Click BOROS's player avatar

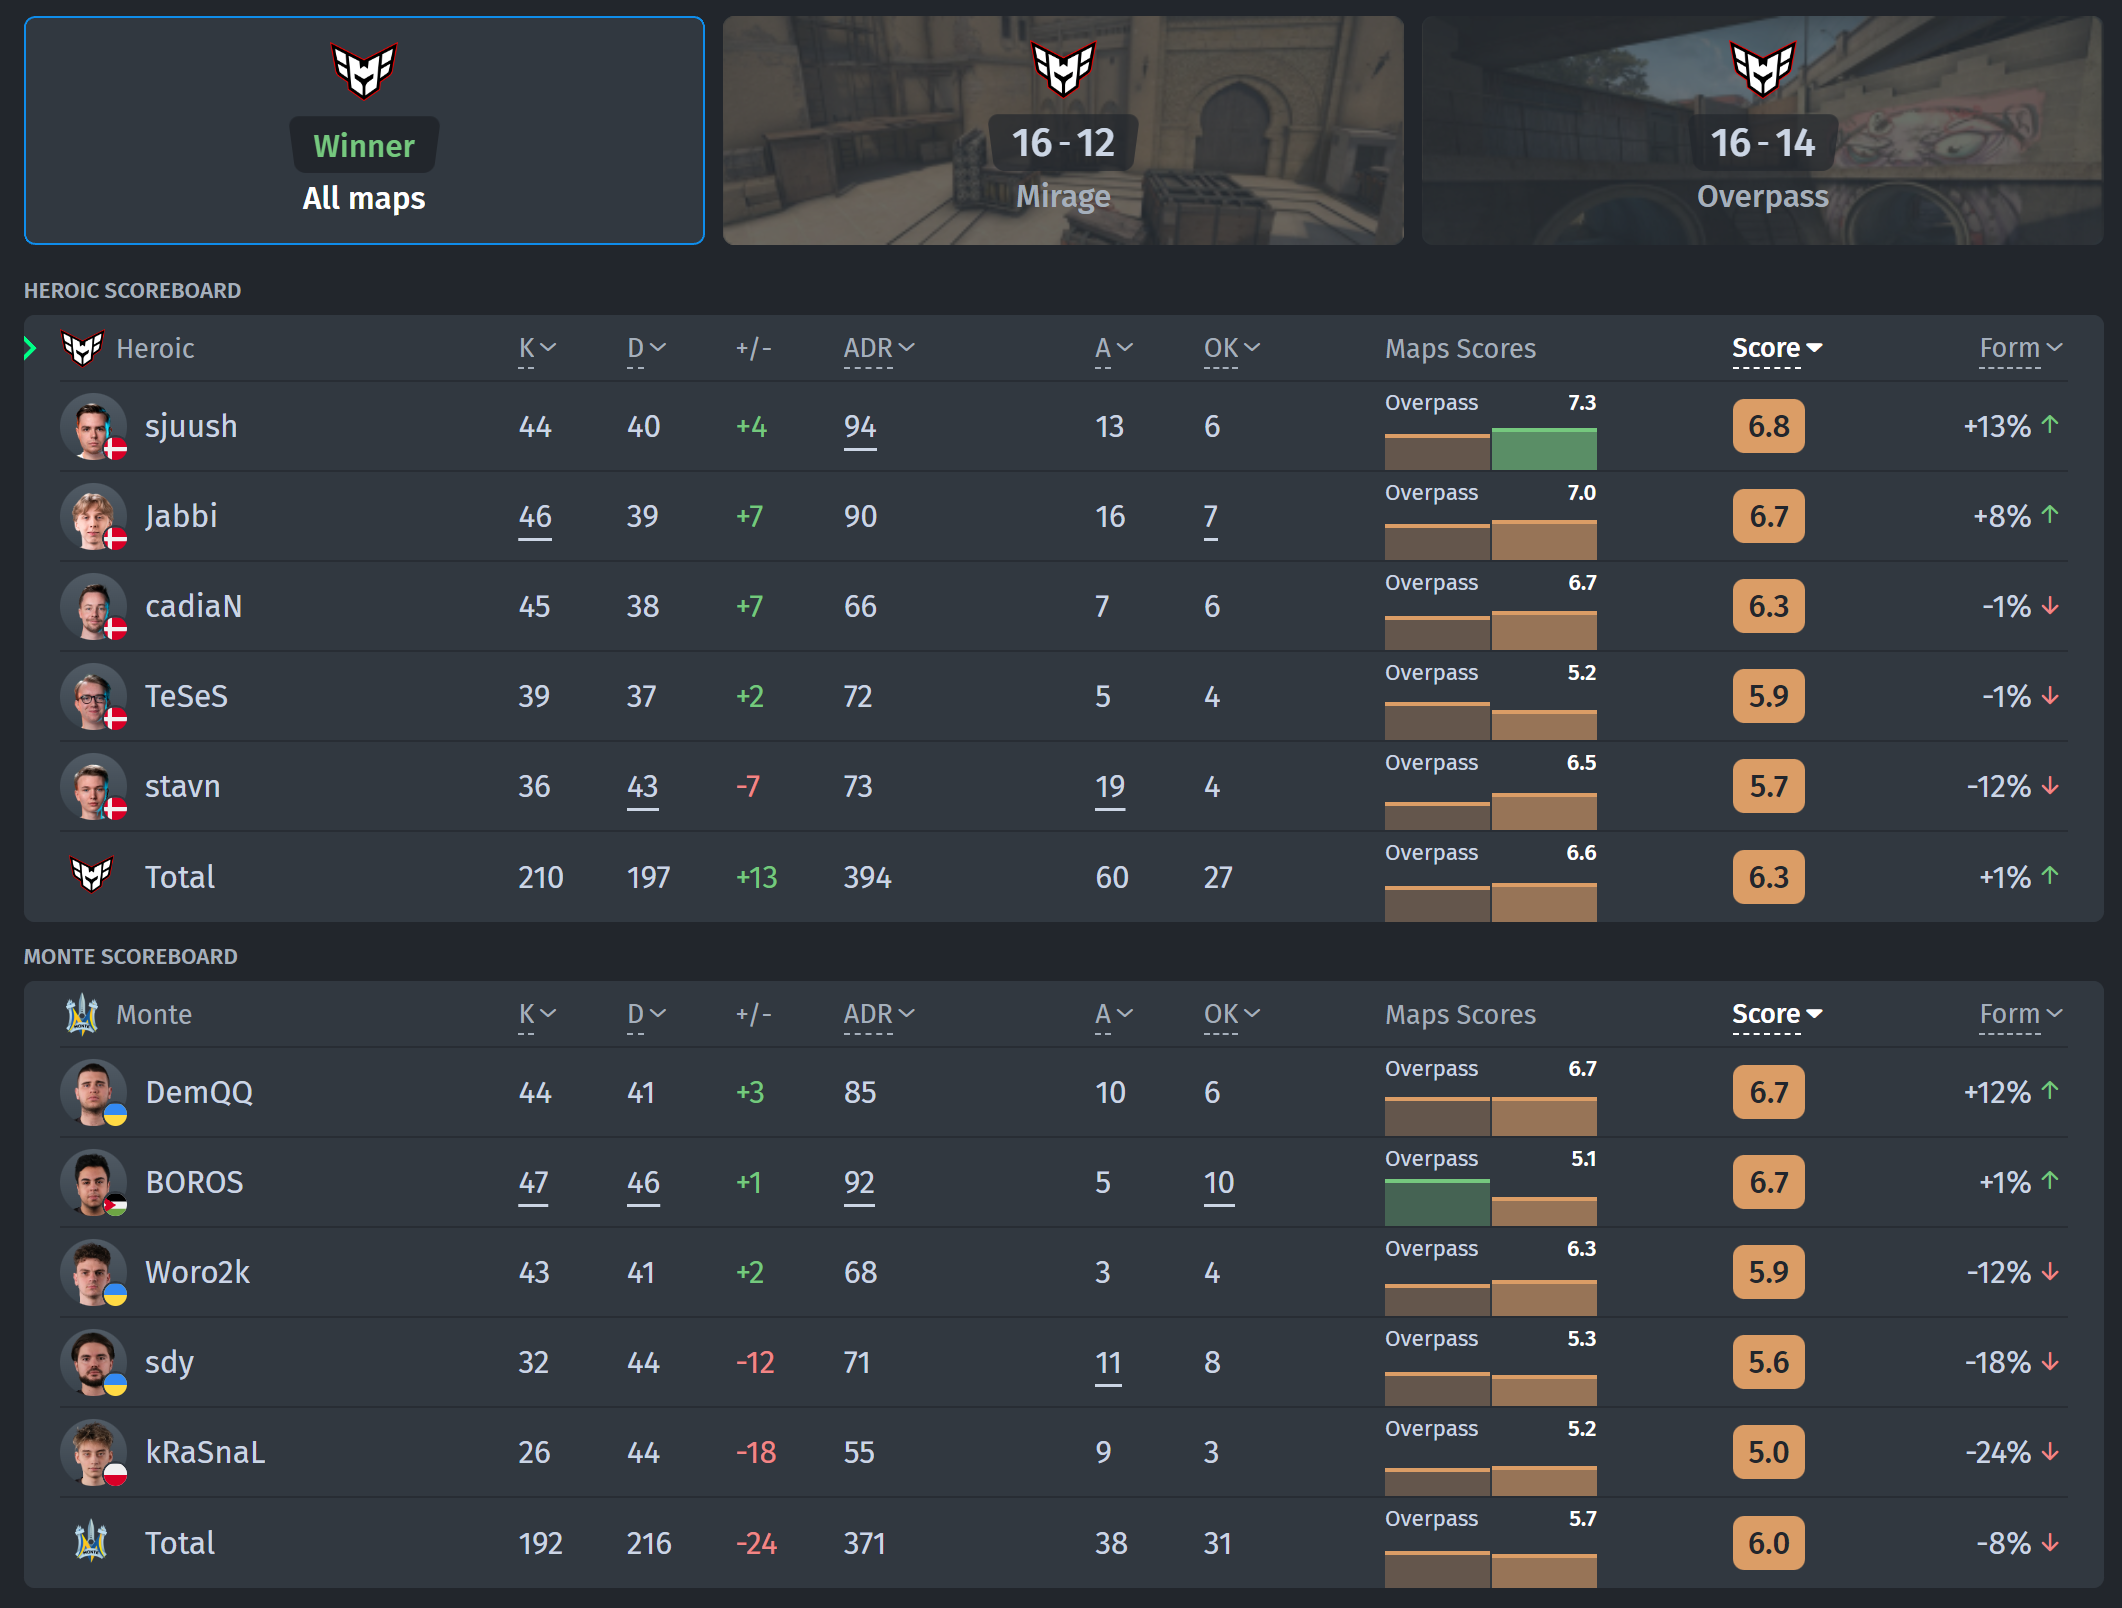pyautogui.click(x=93, y=1182)
